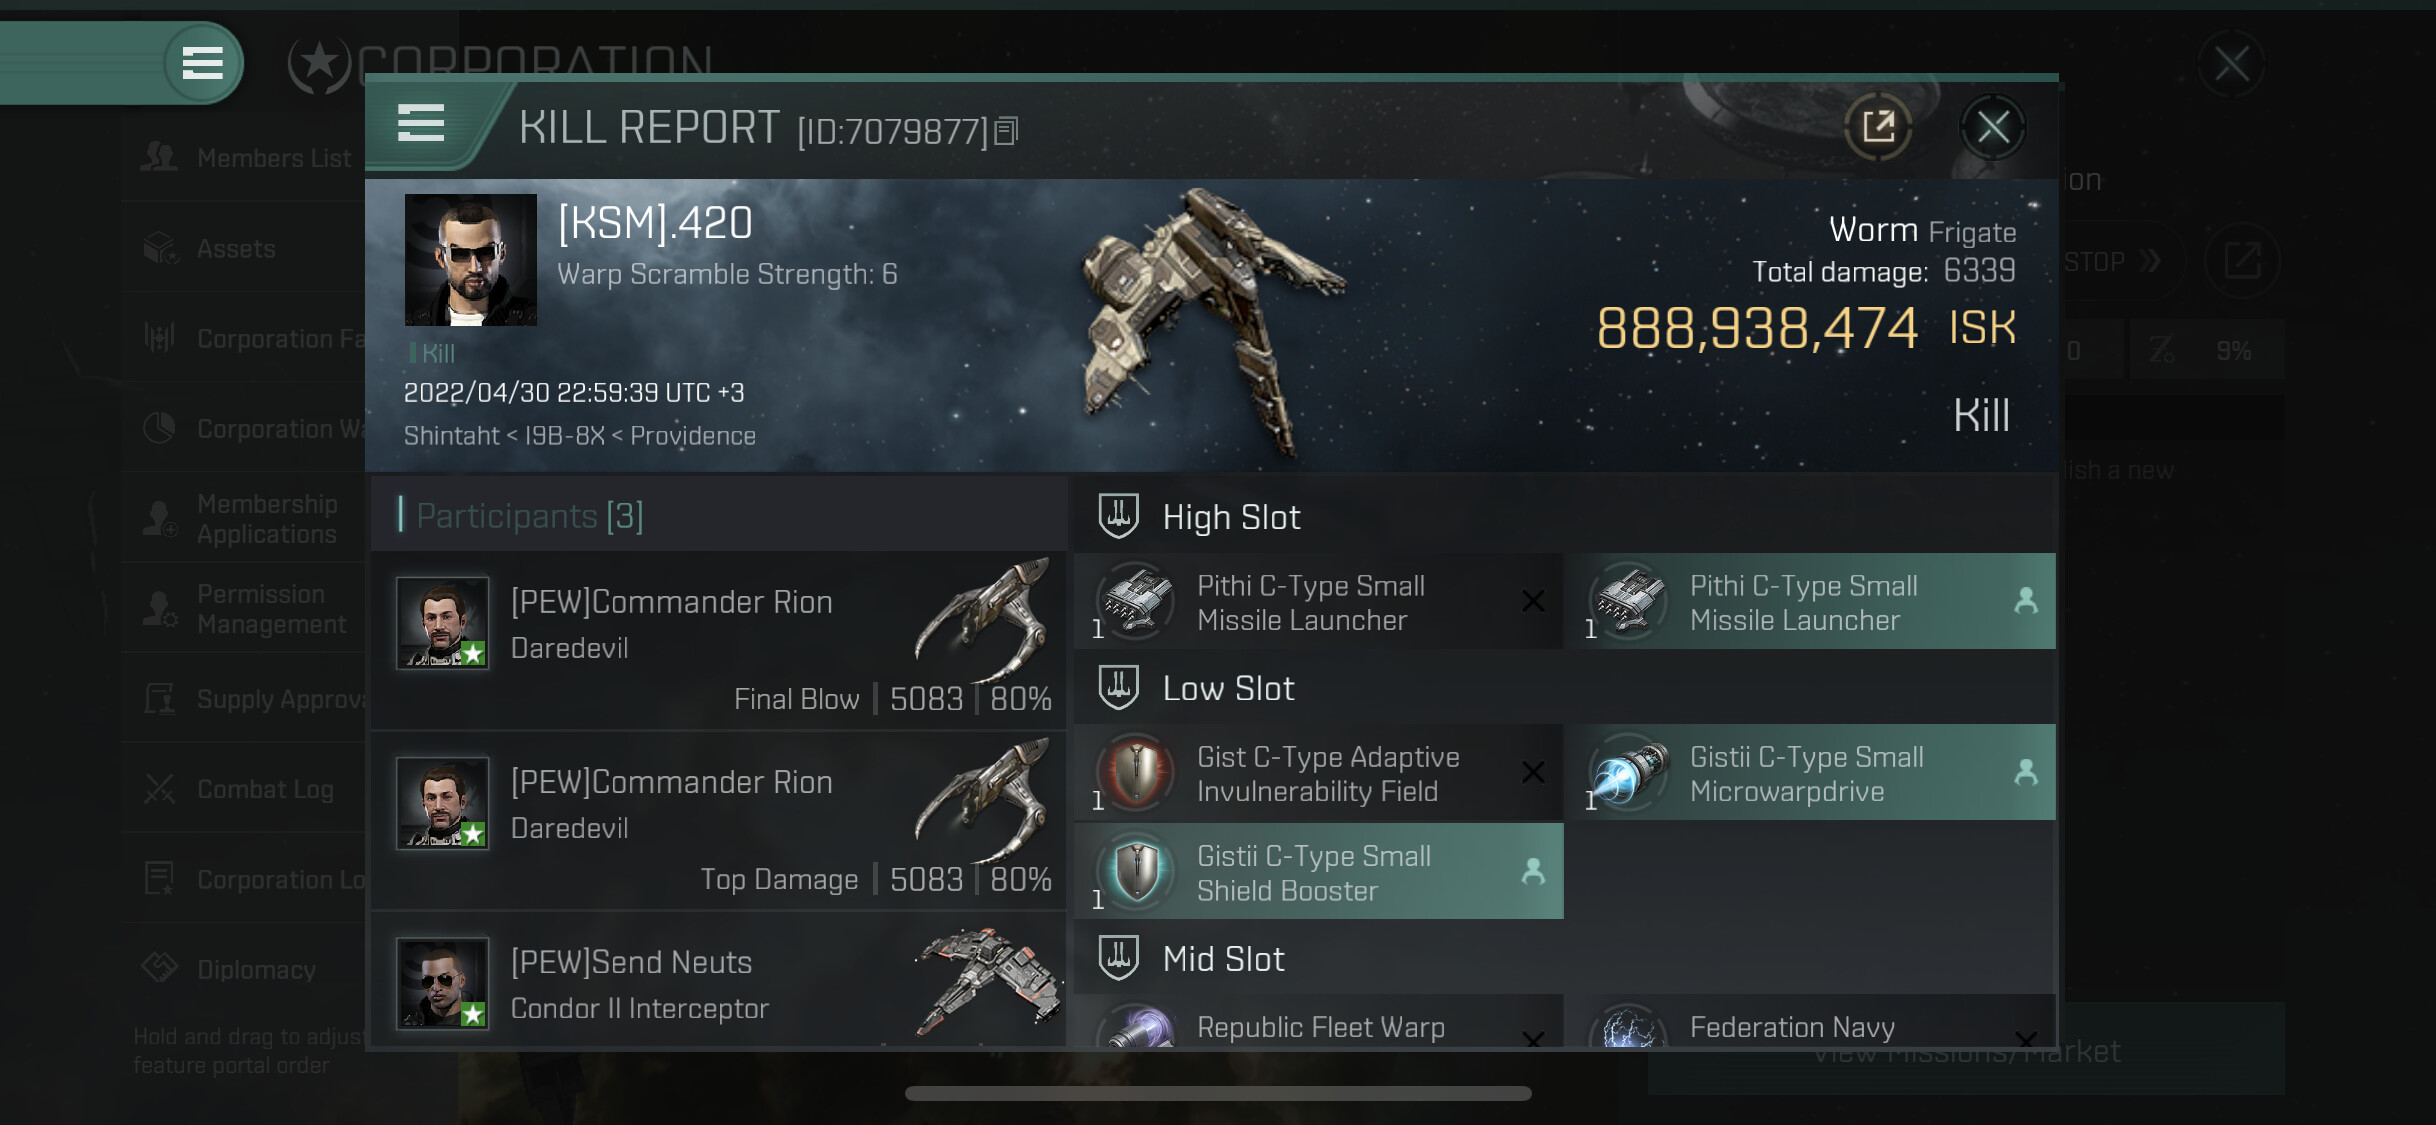Image resolution: width=2436 pixels, height=1125 pixels.
Task: Open the Kill Report hamburger menu
Action: tap(421, 125)
